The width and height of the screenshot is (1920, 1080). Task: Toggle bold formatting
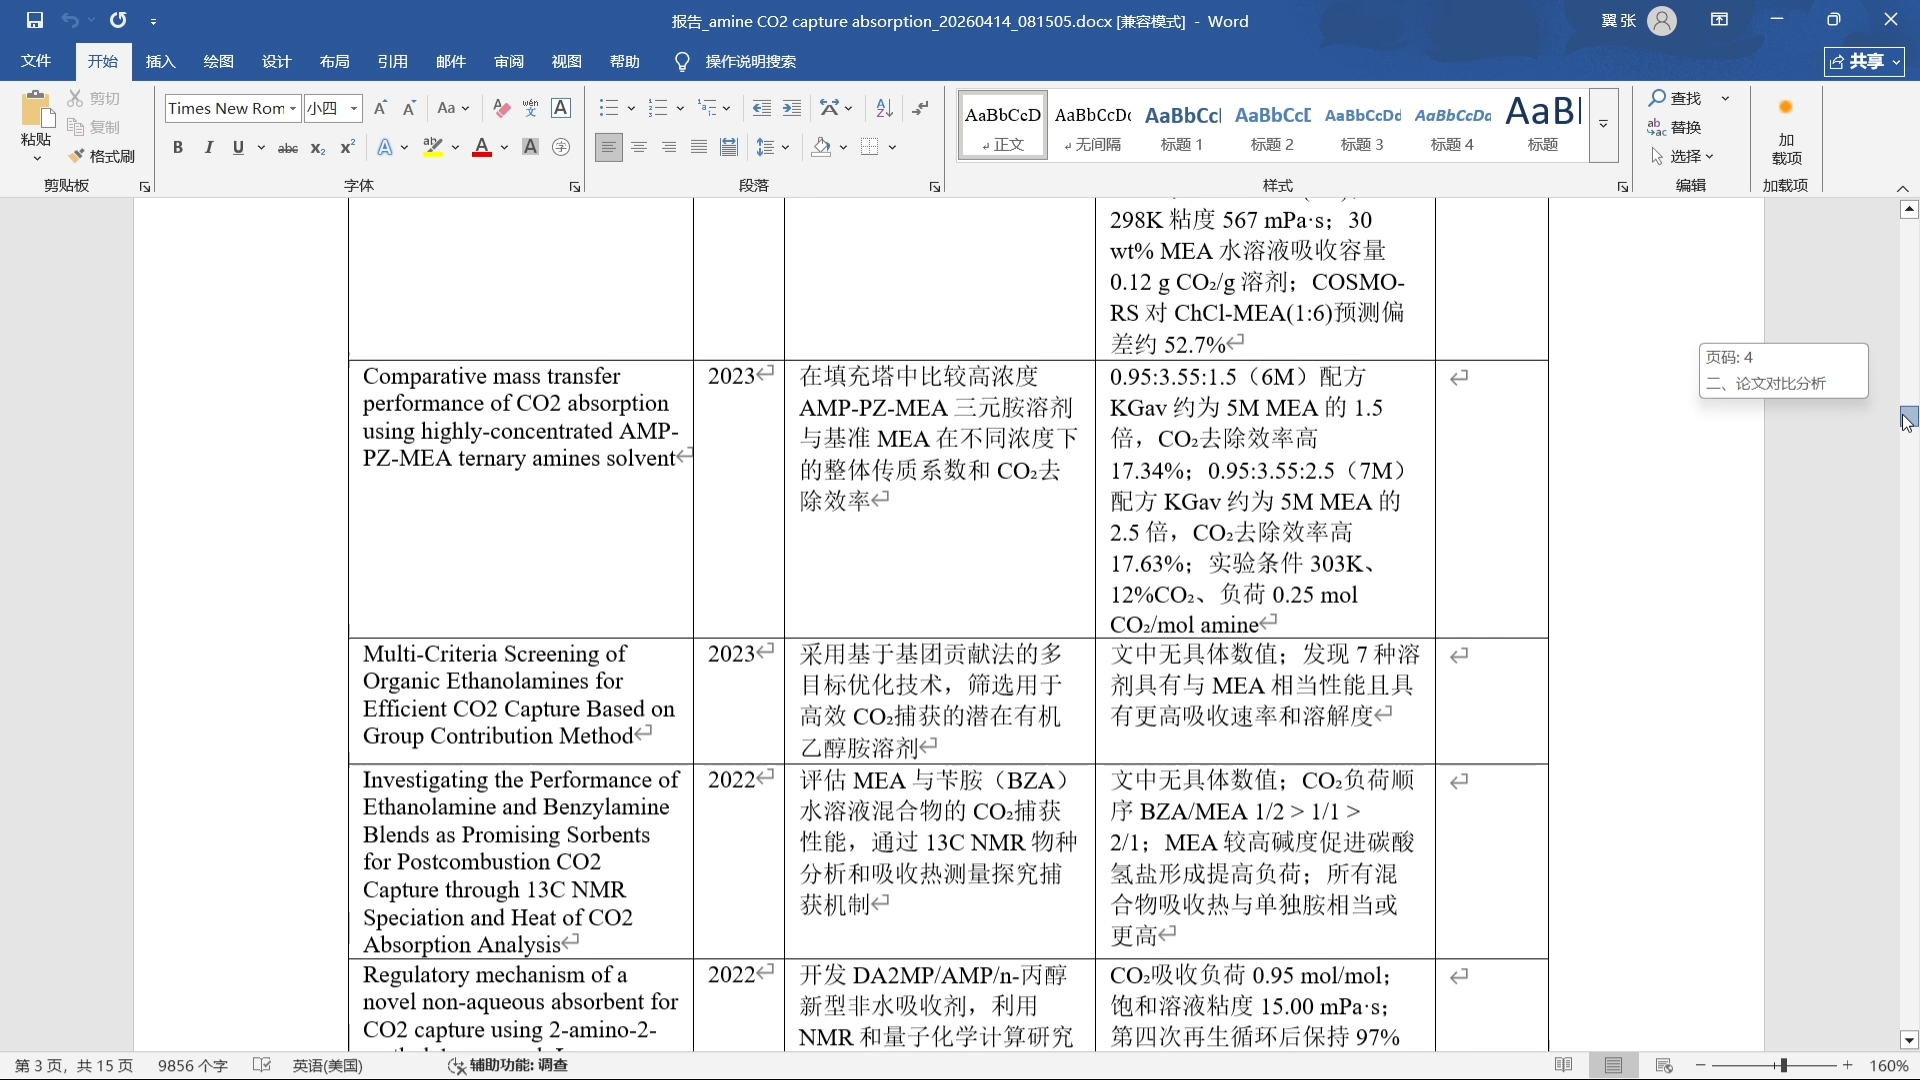[177, 148]
